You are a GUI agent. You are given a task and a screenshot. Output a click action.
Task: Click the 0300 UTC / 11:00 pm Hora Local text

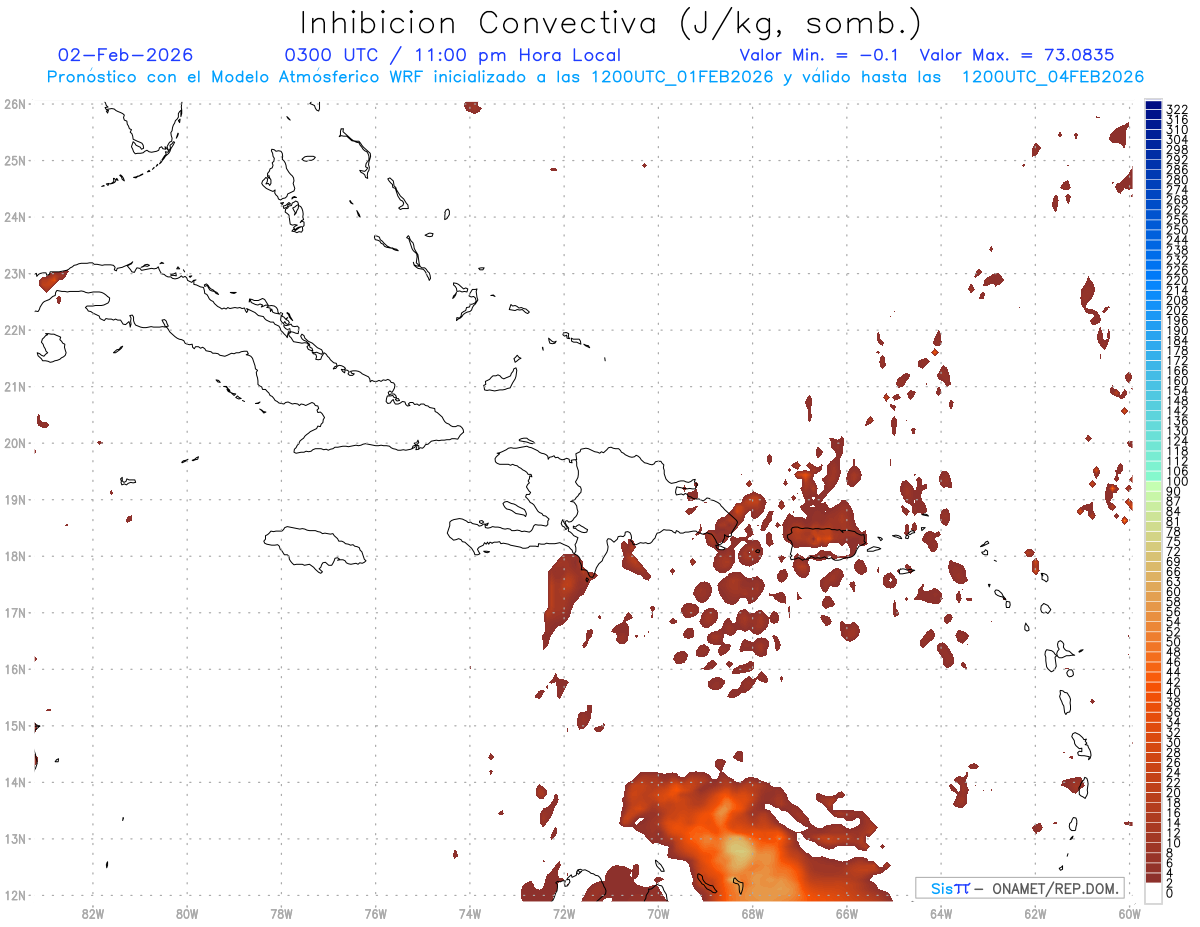click(453, 55)
